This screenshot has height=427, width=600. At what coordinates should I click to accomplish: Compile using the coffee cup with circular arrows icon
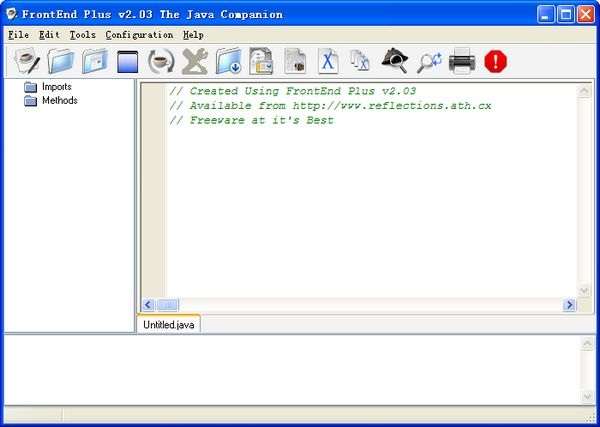tap(161, 61)
